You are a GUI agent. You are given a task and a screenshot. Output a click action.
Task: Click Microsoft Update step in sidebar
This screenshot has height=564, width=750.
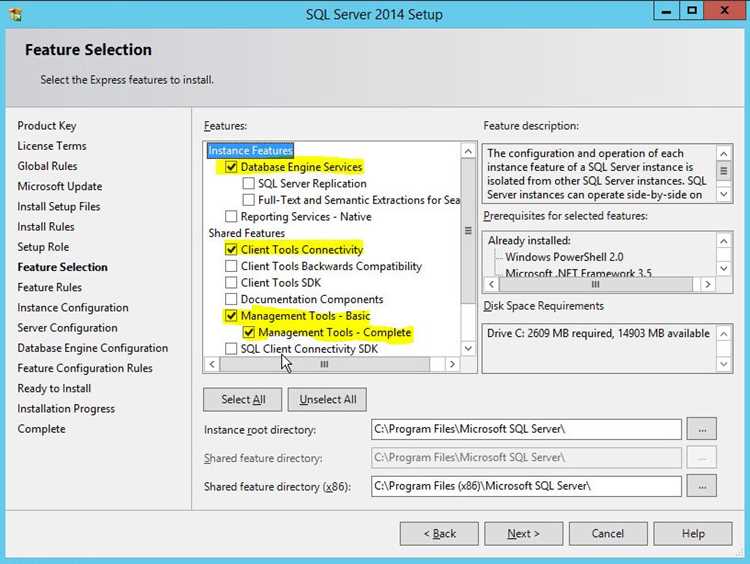pyautogui.click(x=60, y=186)
